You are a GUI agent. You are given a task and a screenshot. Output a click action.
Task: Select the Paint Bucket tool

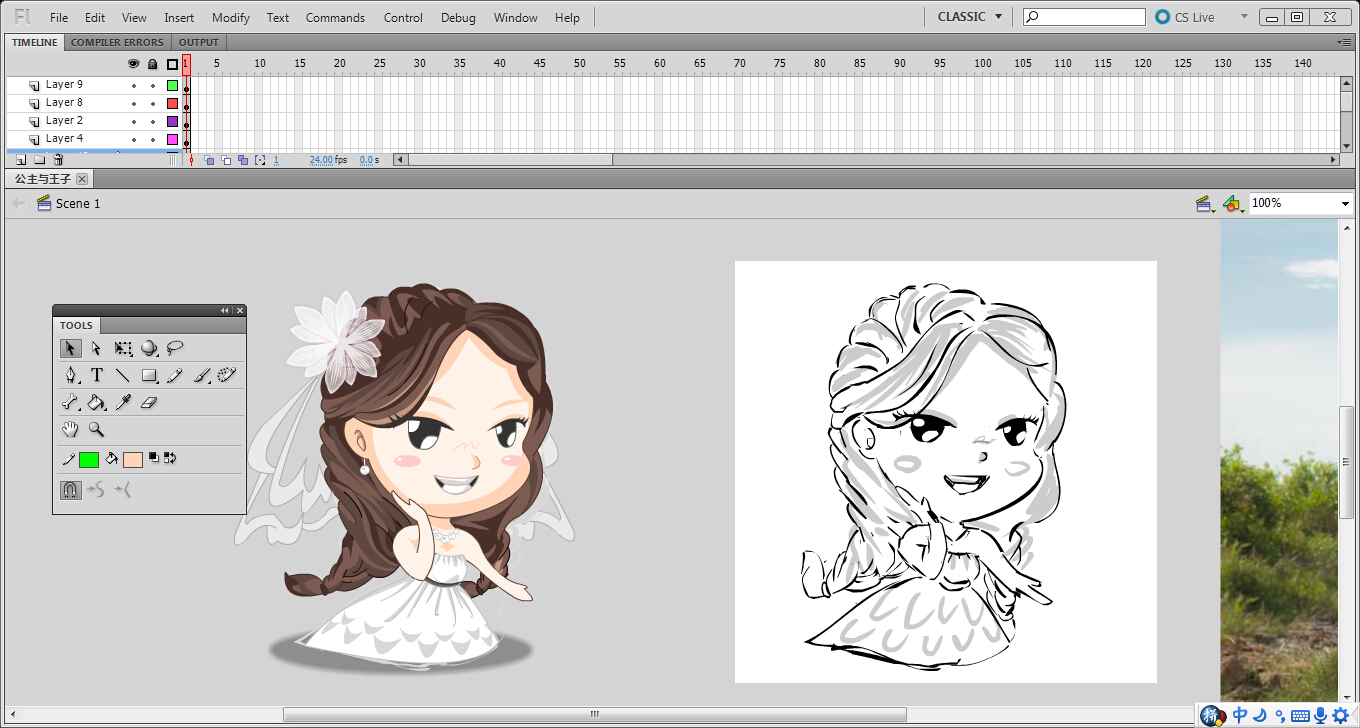click(x=97, y=402)
